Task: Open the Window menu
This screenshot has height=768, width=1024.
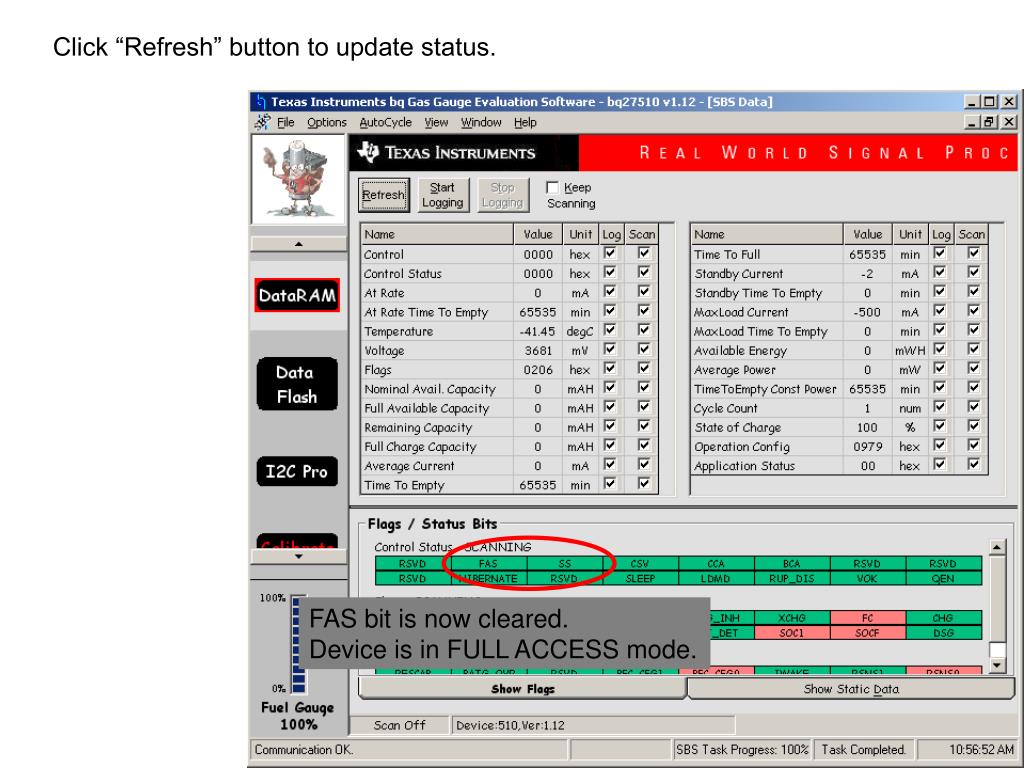Action: [481, 122]
